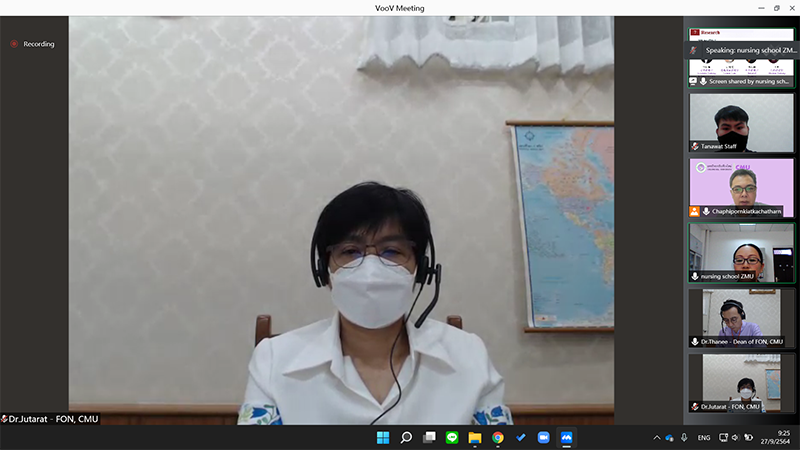Expand hidden system tray icons chevron
Screen dimensions: 800x450
click(x=657, y=438)
